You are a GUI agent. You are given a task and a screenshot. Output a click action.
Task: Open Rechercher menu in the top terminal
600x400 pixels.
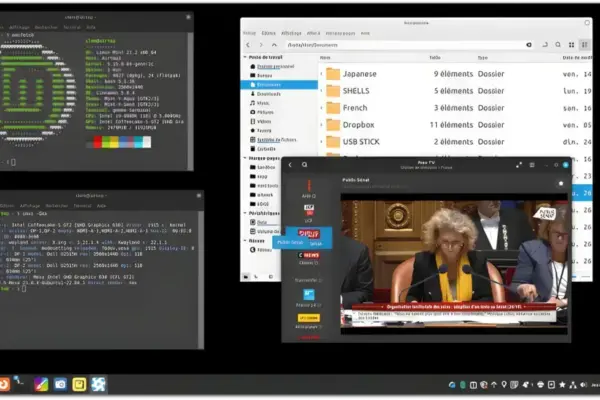(46, 27)
